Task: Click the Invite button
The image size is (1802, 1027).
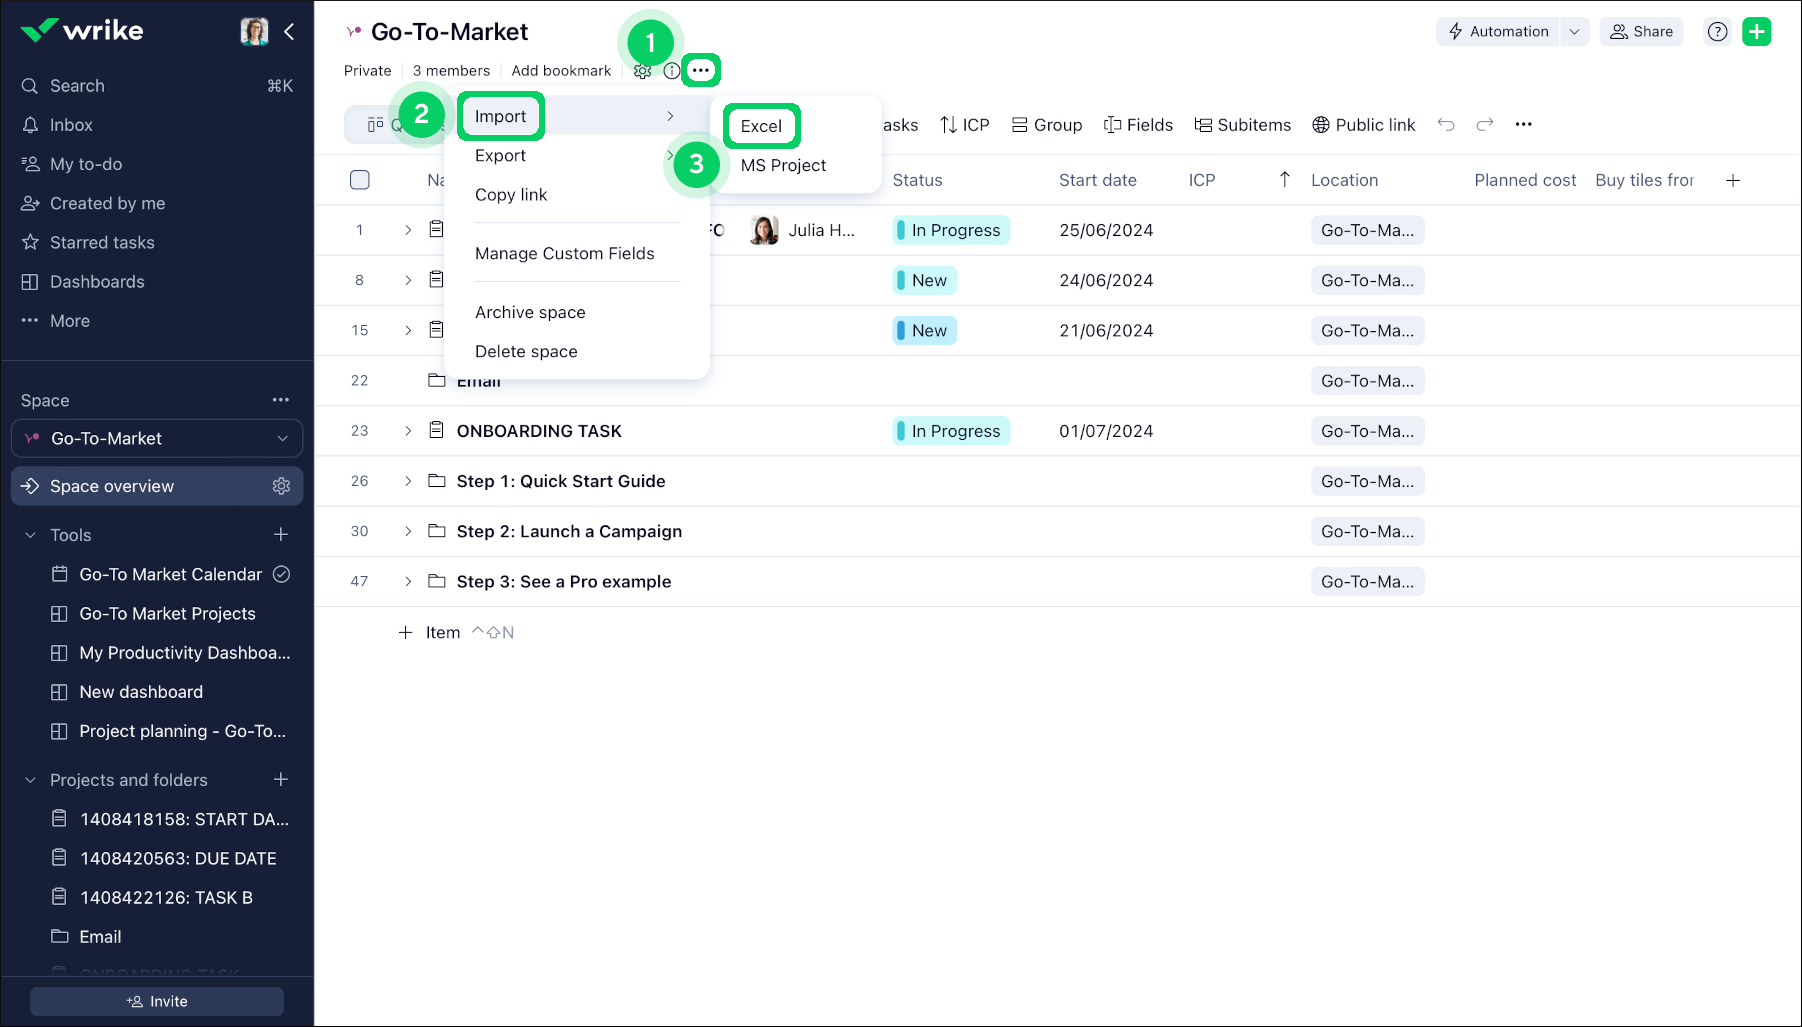Action: (x=157, y=1001)
